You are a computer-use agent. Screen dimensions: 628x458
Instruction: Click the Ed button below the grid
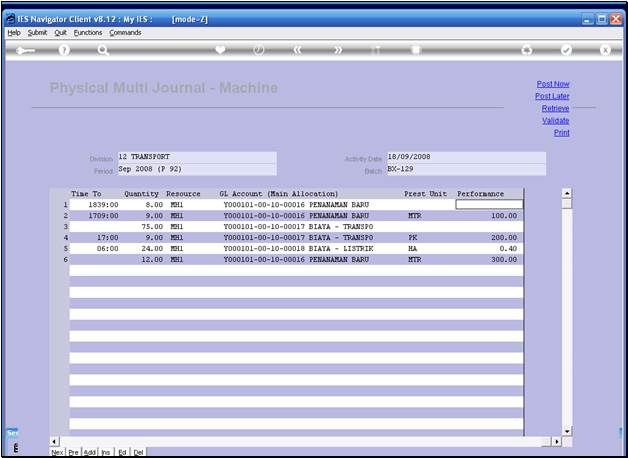[122, 452]
